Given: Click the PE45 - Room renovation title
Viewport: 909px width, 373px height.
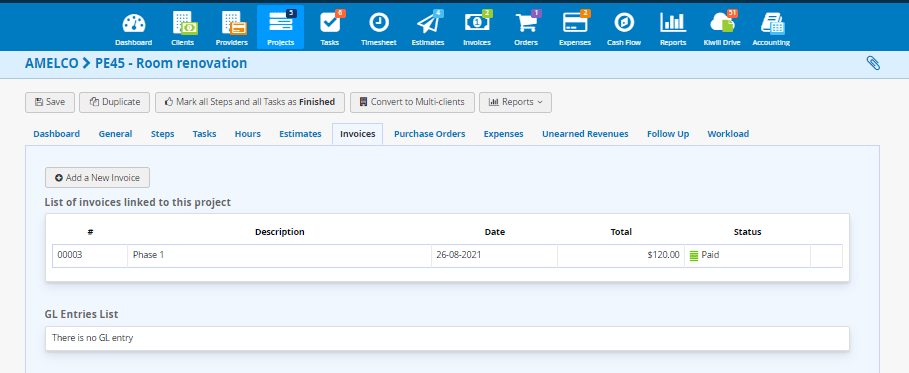Looking at the screenshot, I should pos(171,63).
